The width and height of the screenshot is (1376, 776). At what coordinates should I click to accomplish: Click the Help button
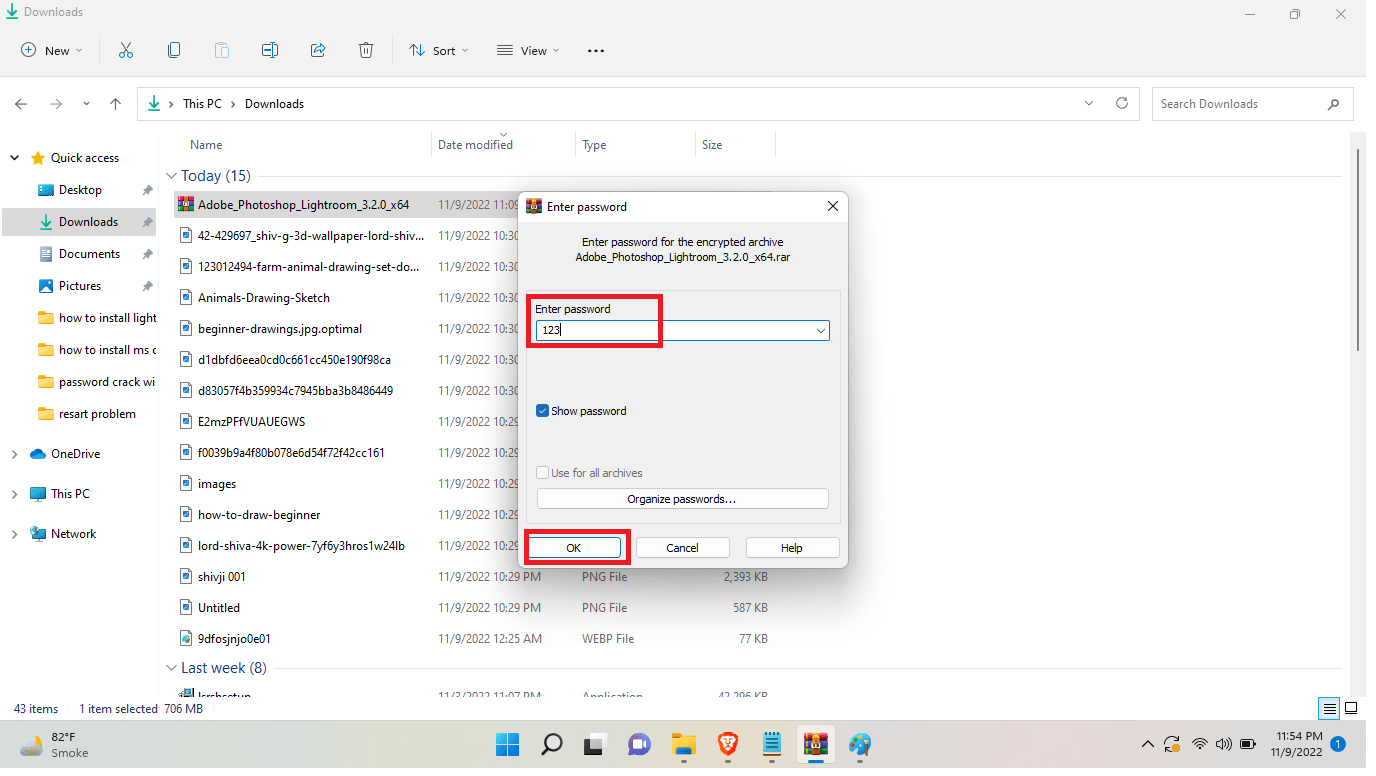coord(792,548)
